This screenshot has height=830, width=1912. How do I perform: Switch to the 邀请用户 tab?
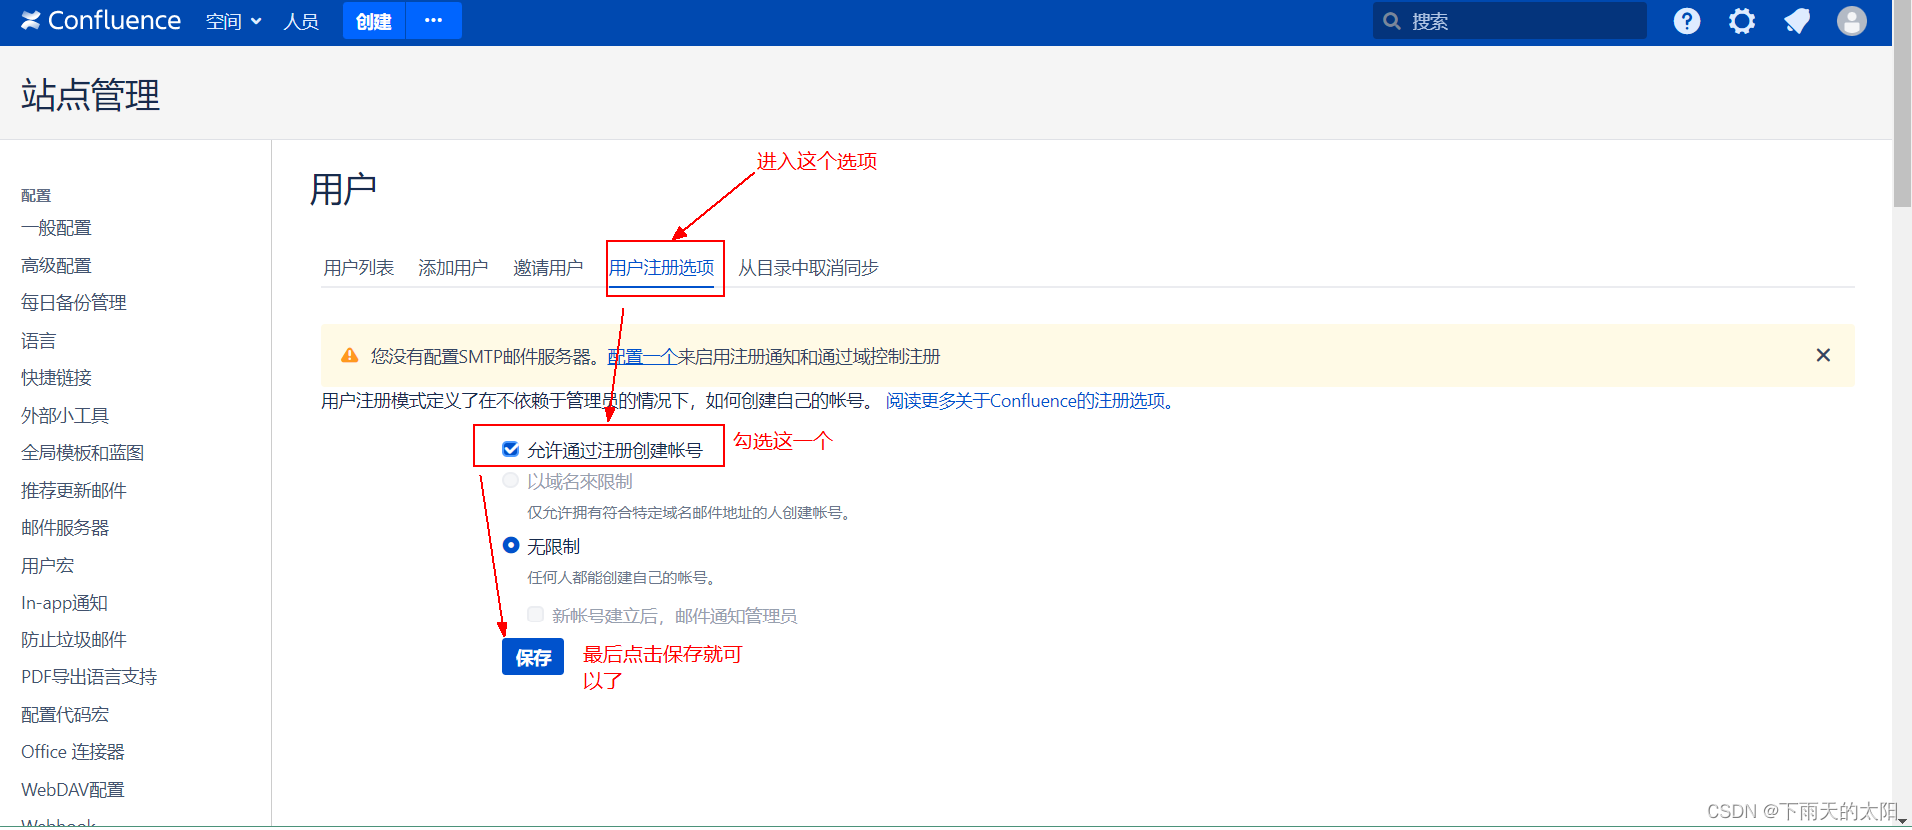(x=548, y=267)
